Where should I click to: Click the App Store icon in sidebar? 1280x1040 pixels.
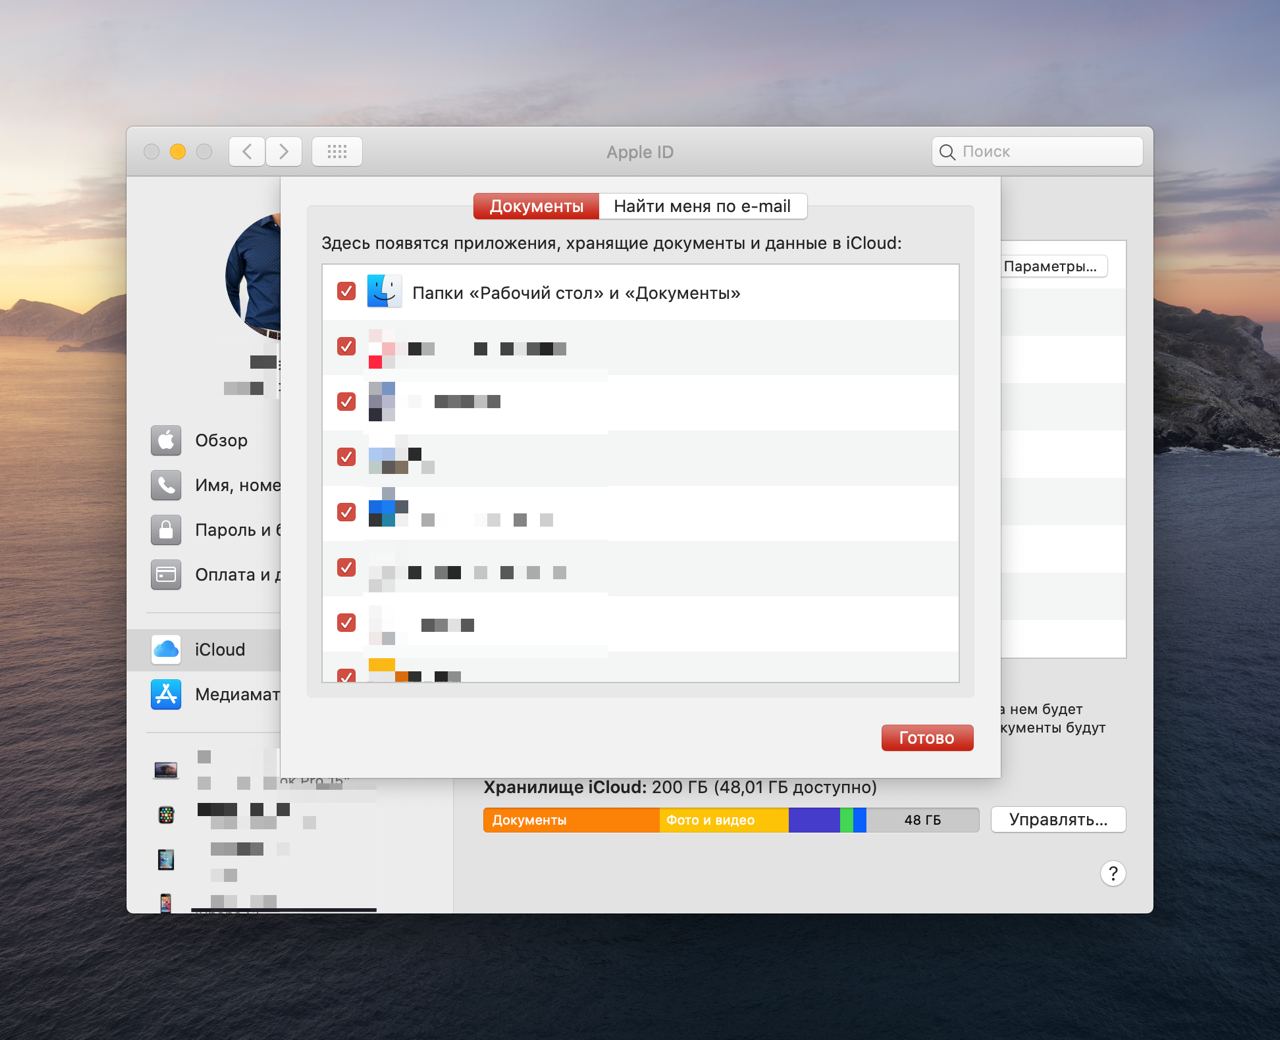(x=166, y=693)
